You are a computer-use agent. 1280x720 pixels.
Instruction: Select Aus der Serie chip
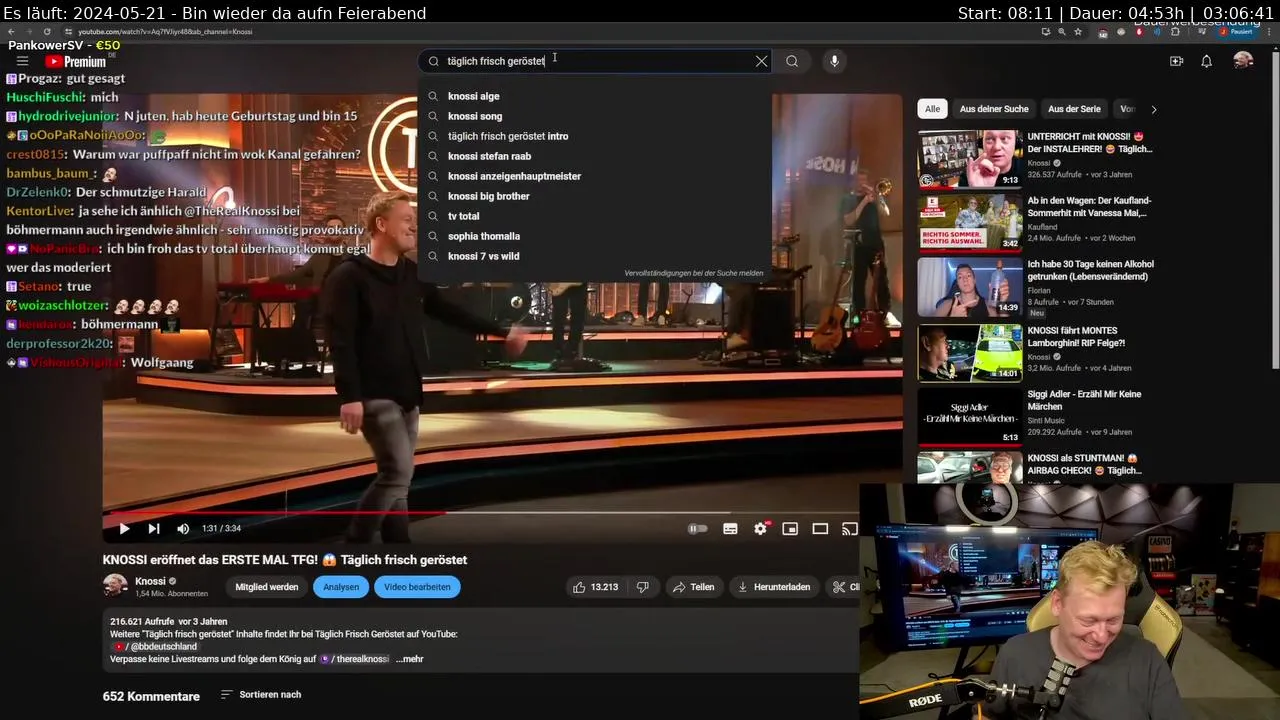click(x=1074, y=109)
